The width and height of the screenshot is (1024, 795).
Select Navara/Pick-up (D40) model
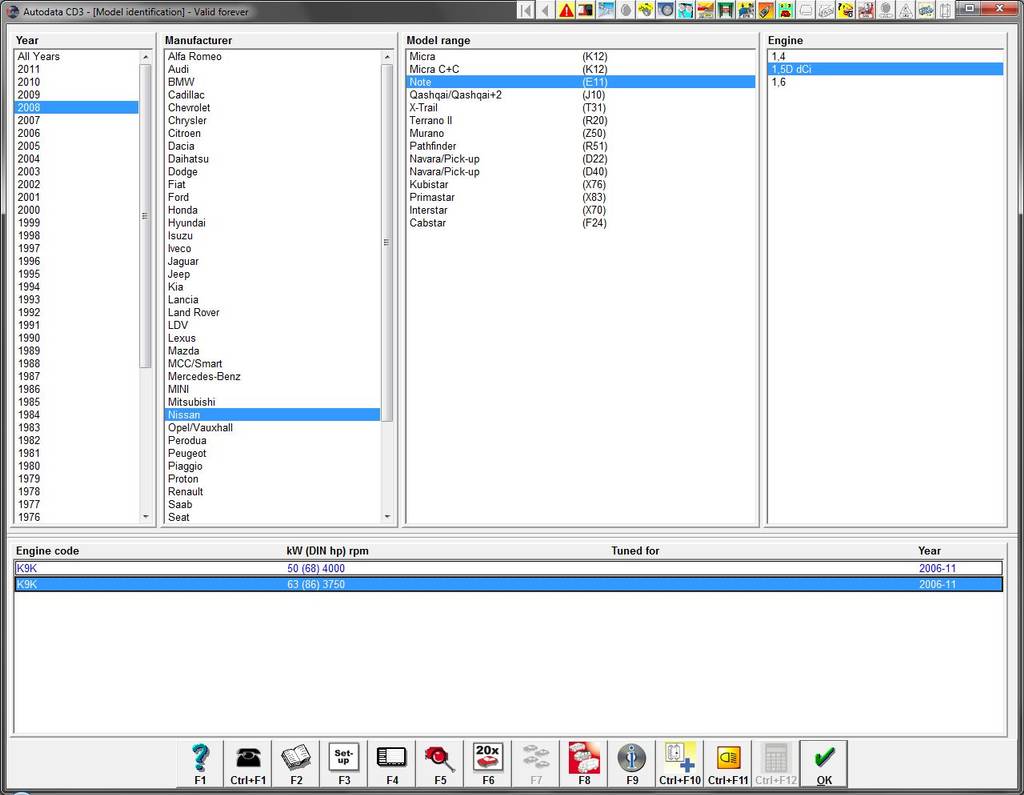[x=581, y=172]
